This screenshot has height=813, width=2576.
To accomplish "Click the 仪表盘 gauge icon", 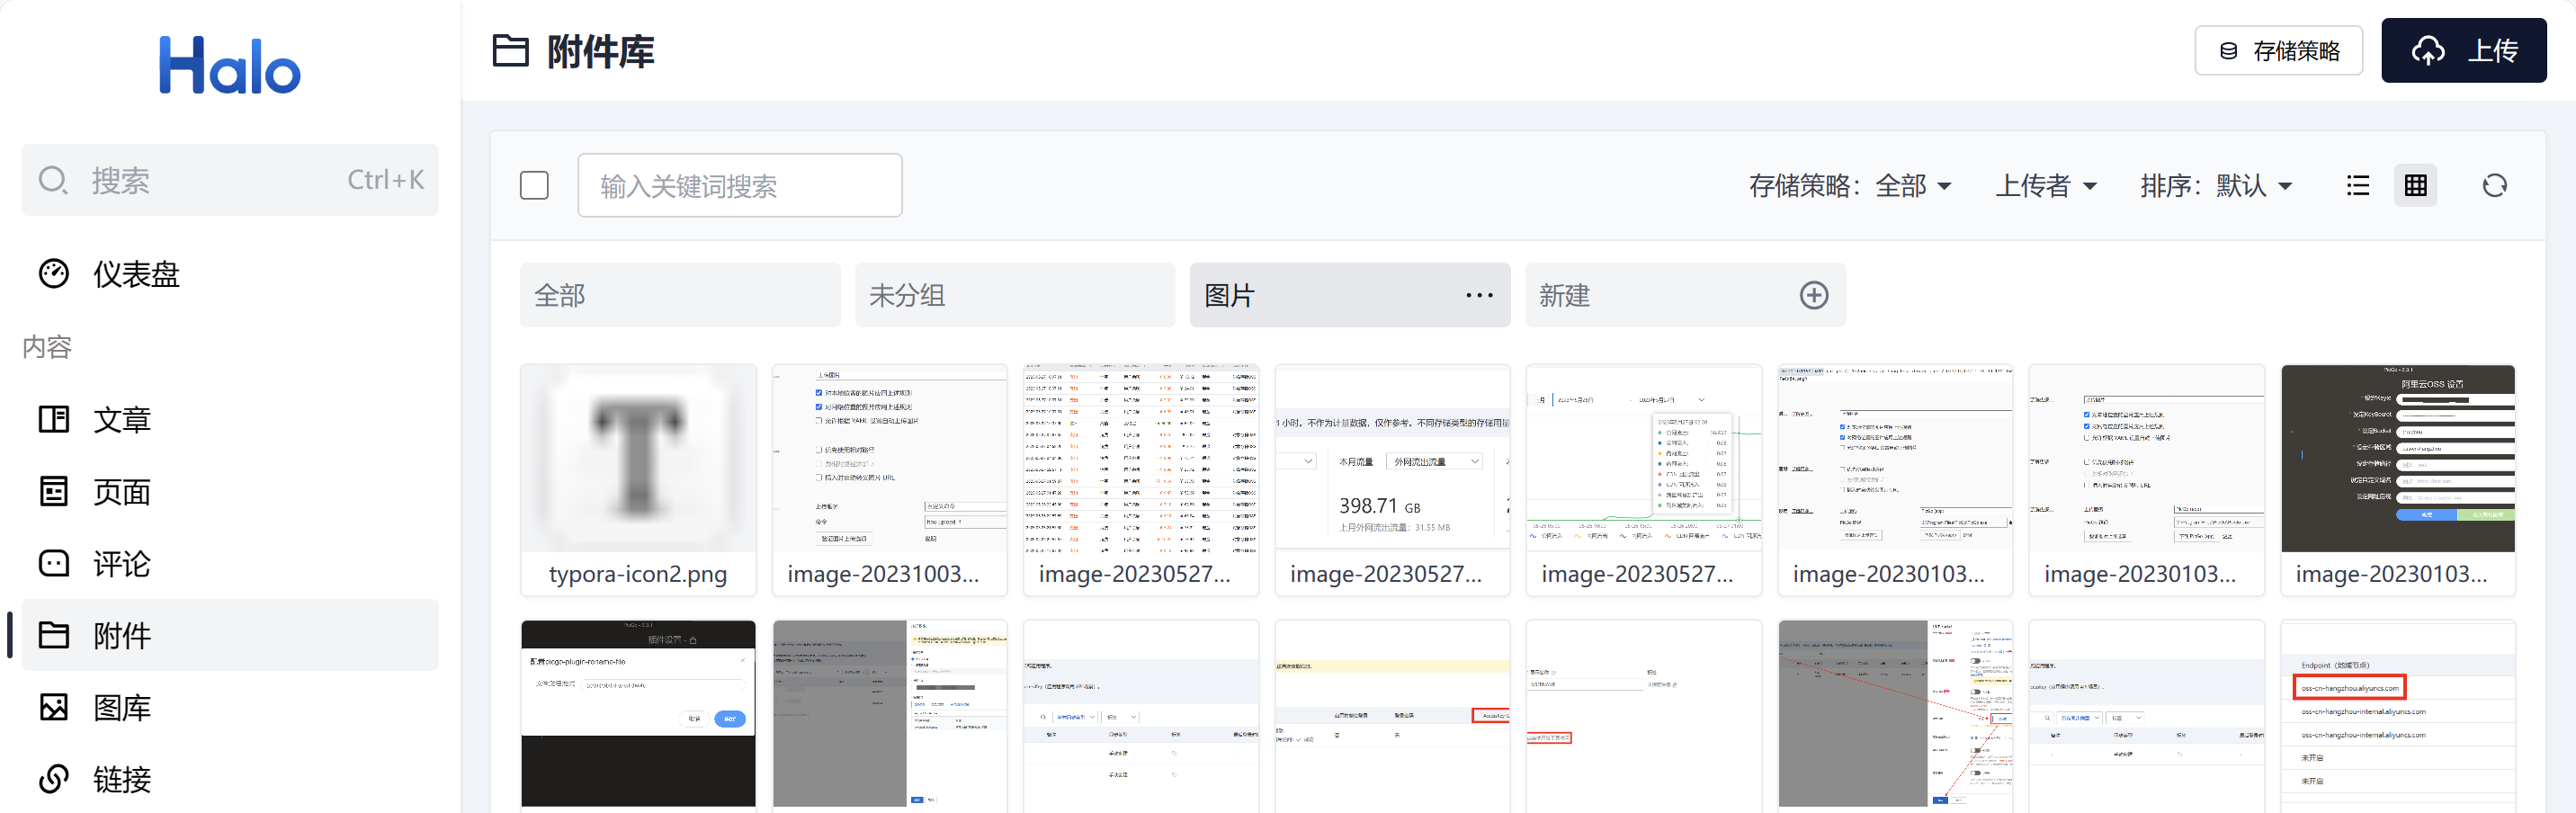I will 54,274.
